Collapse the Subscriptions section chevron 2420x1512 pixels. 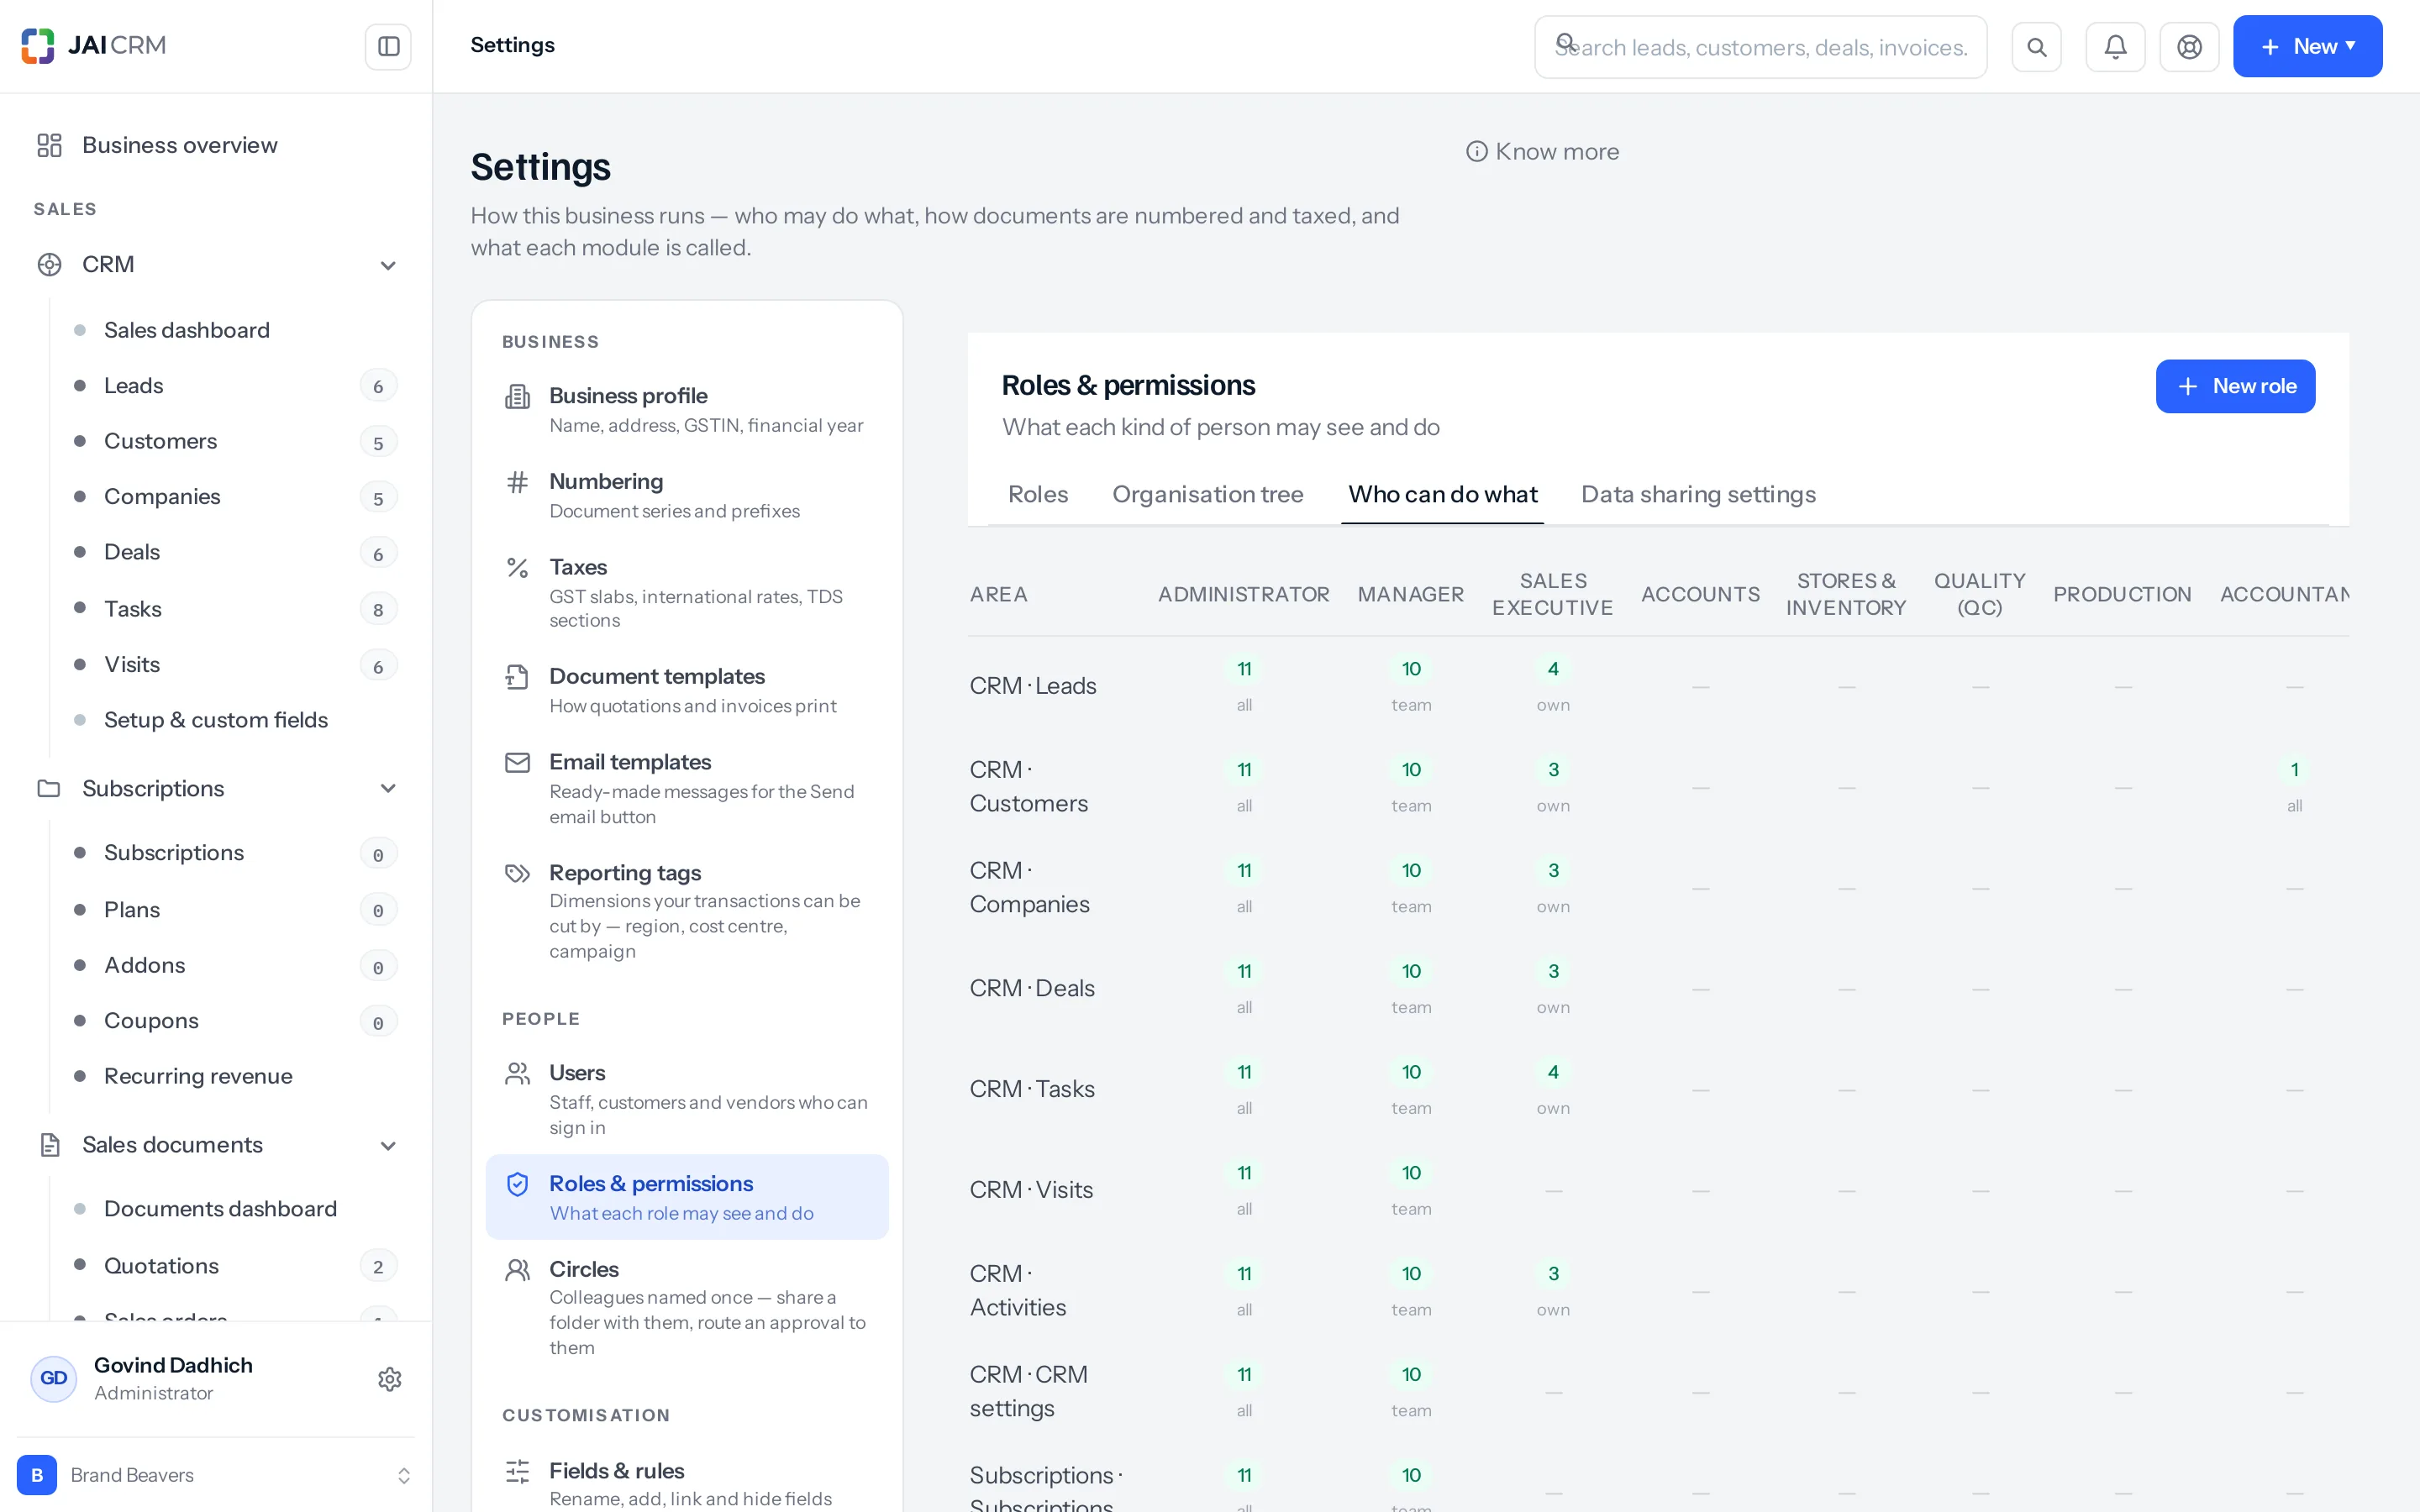pos(388,788)
